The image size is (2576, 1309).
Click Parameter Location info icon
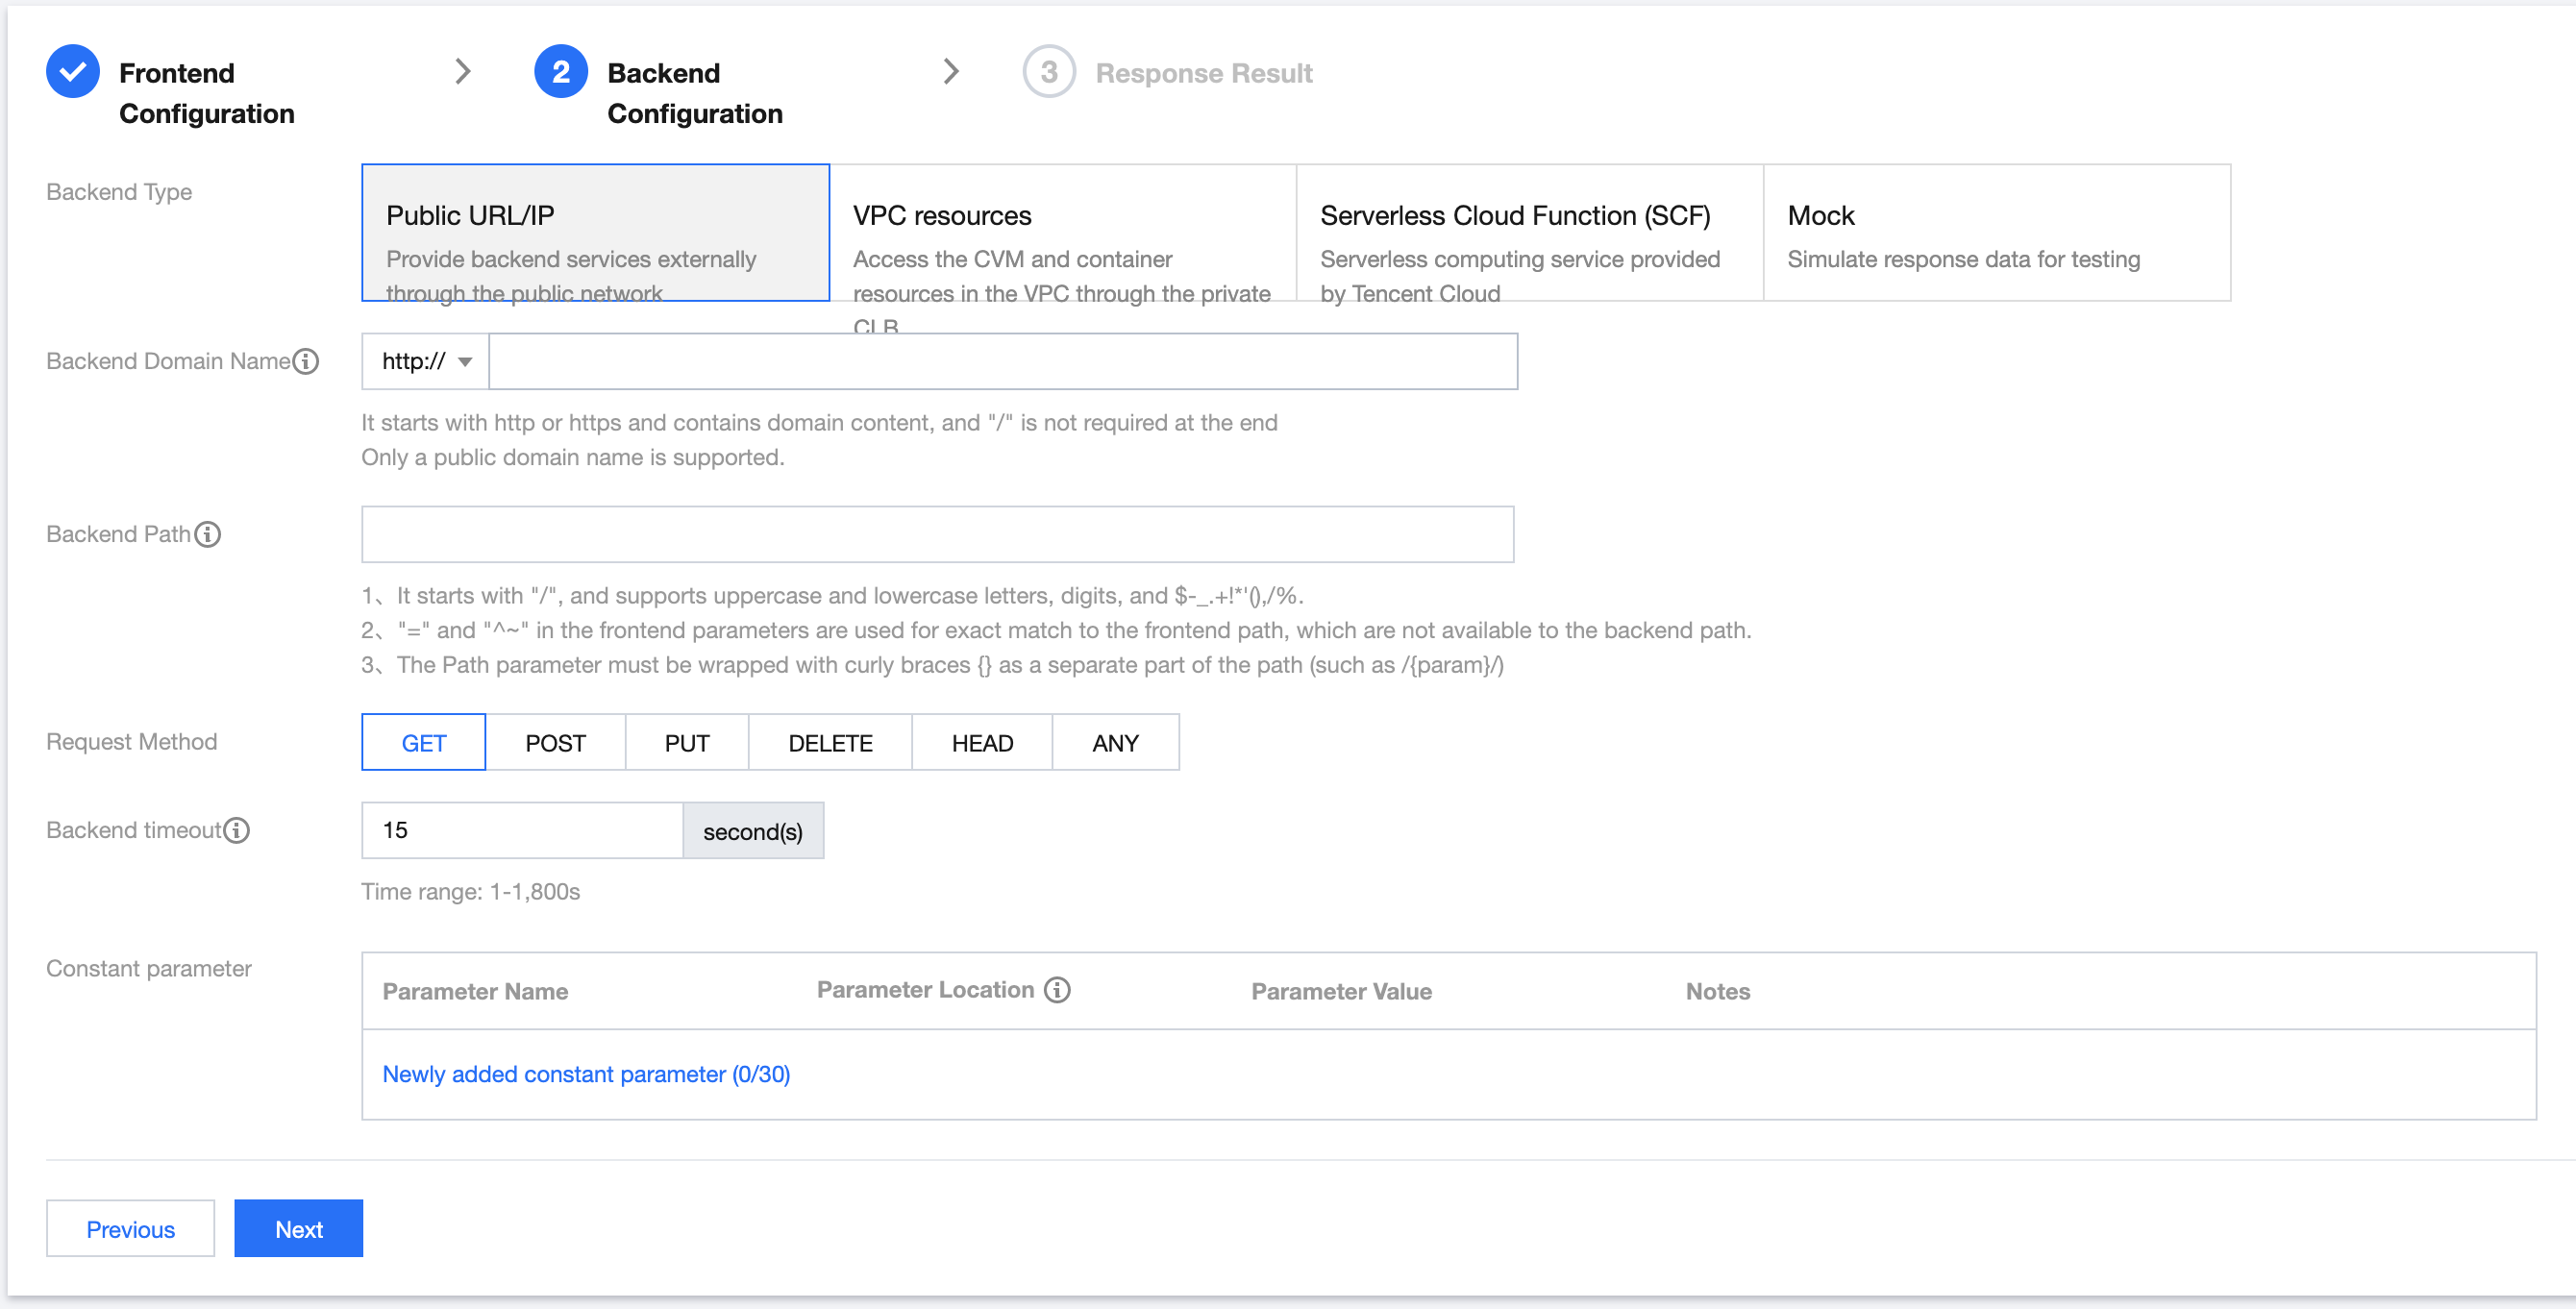1057,989
